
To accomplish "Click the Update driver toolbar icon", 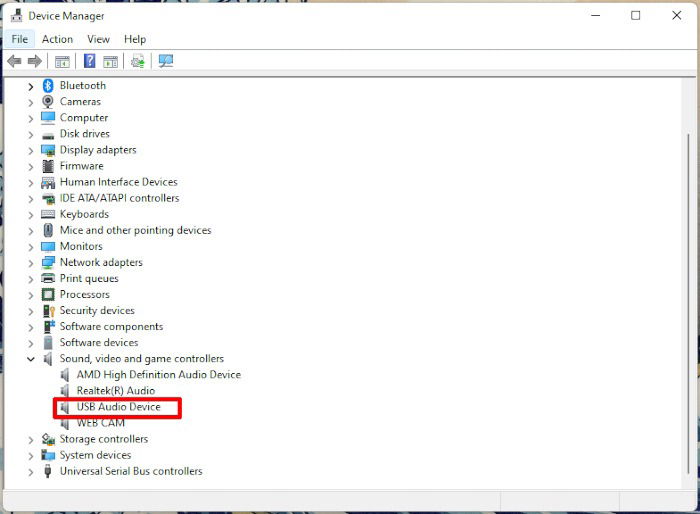I will tap(138, 61).
